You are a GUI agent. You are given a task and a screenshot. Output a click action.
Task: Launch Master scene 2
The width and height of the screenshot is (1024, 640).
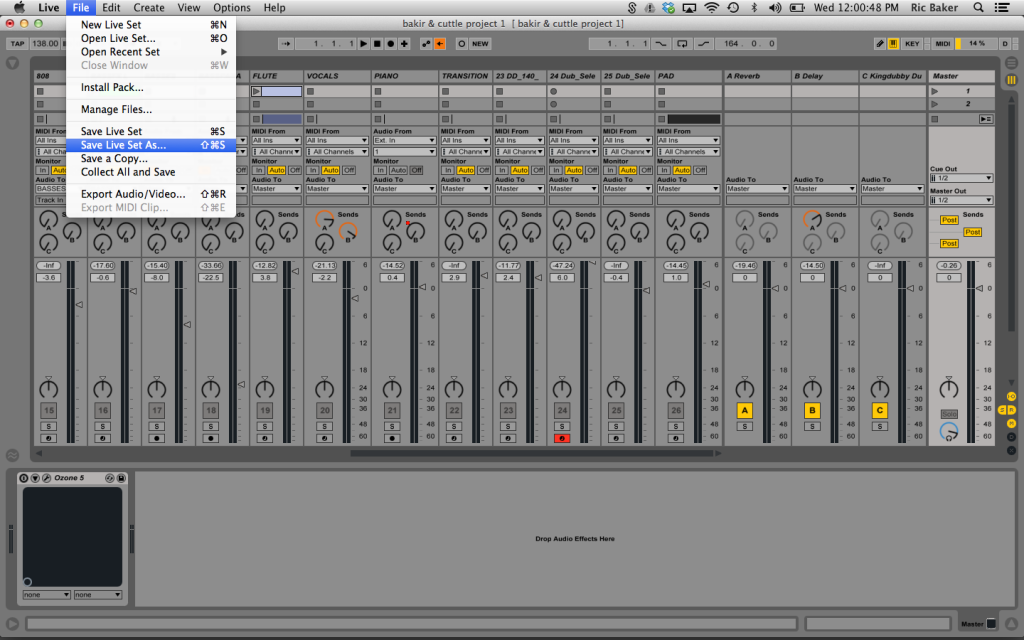[935, 104]
